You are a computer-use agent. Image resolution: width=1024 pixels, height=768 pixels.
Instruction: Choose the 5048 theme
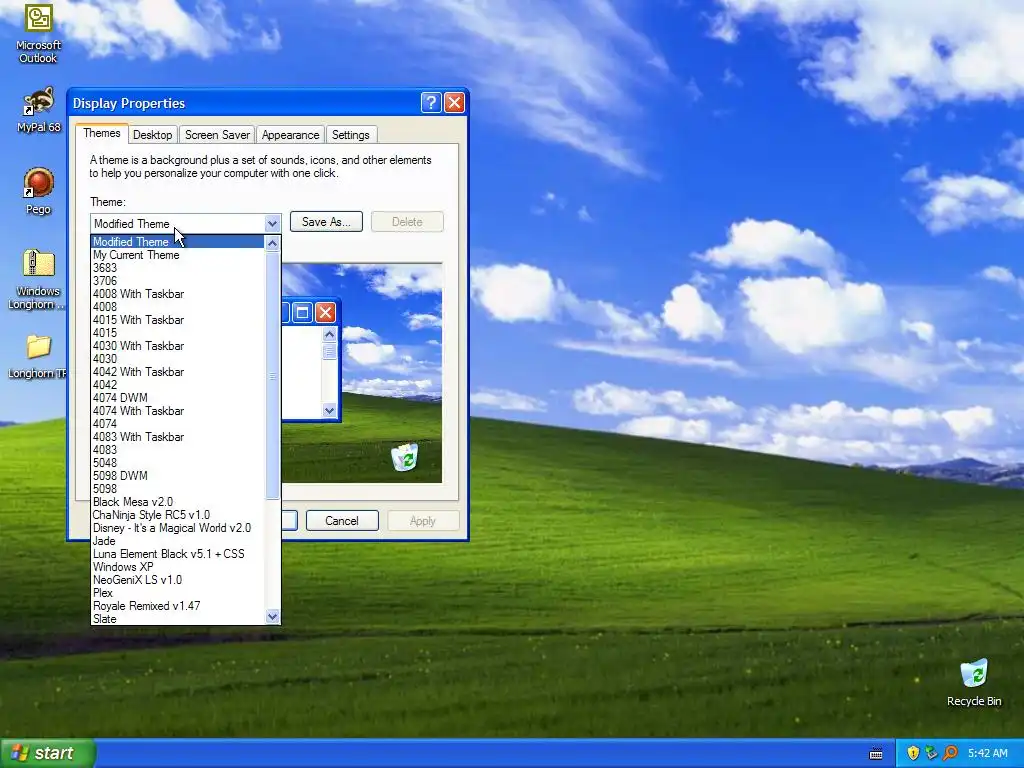coord(178,462)
